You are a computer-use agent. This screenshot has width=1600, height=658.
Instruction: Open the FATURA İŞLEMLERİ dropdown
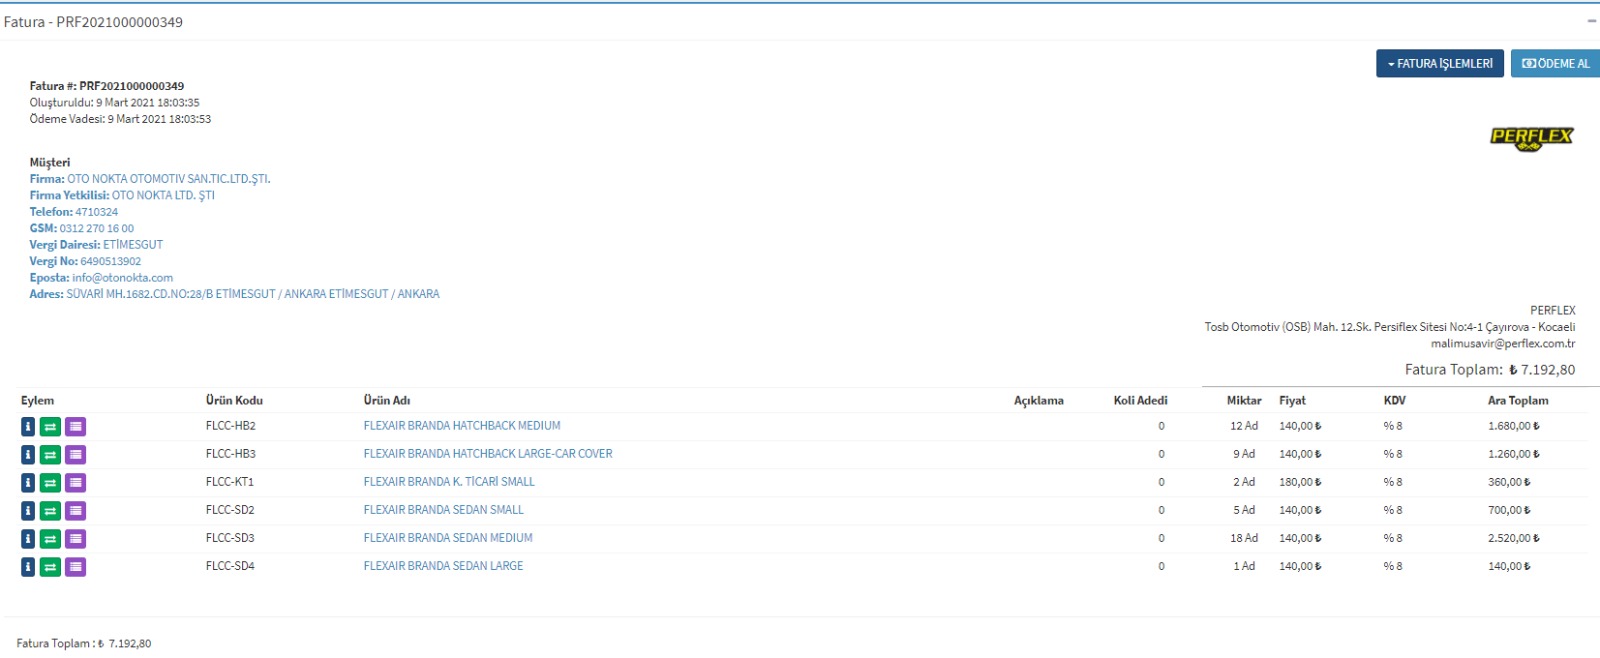click(1439, 64)
